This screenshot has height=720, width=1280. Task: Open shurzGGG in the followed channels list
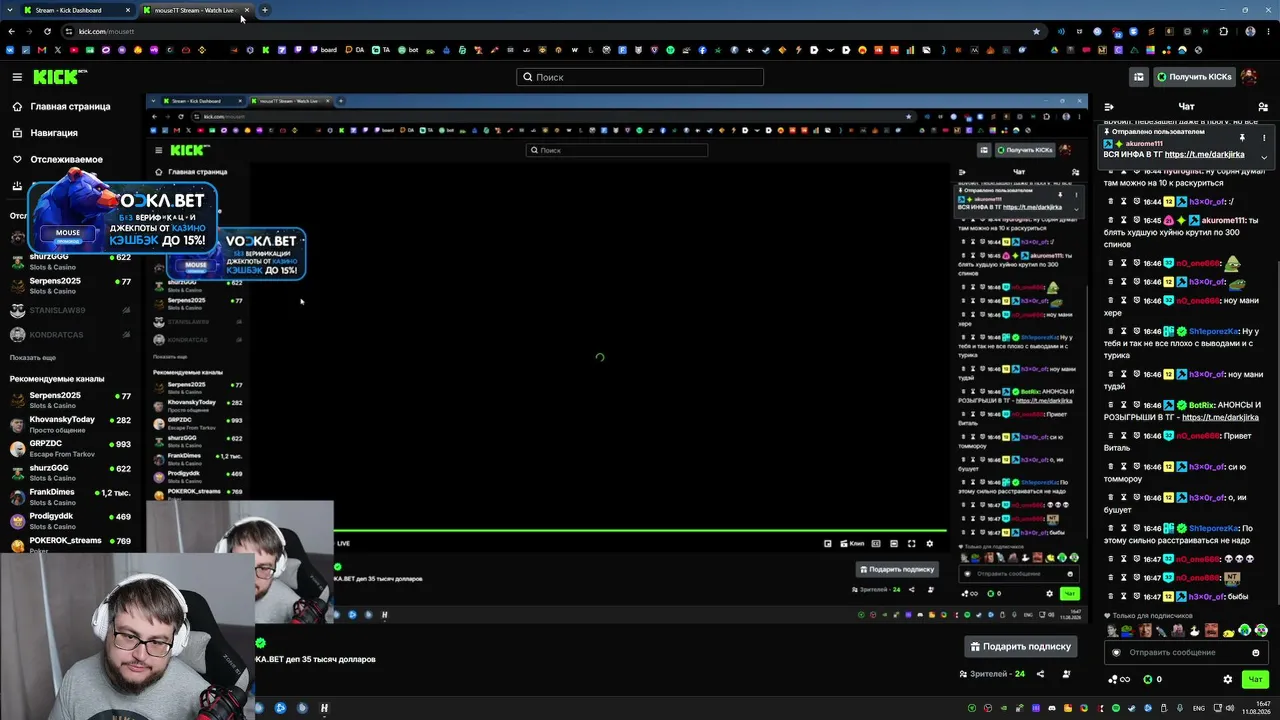pyautogui.click(x=72, y=261)
